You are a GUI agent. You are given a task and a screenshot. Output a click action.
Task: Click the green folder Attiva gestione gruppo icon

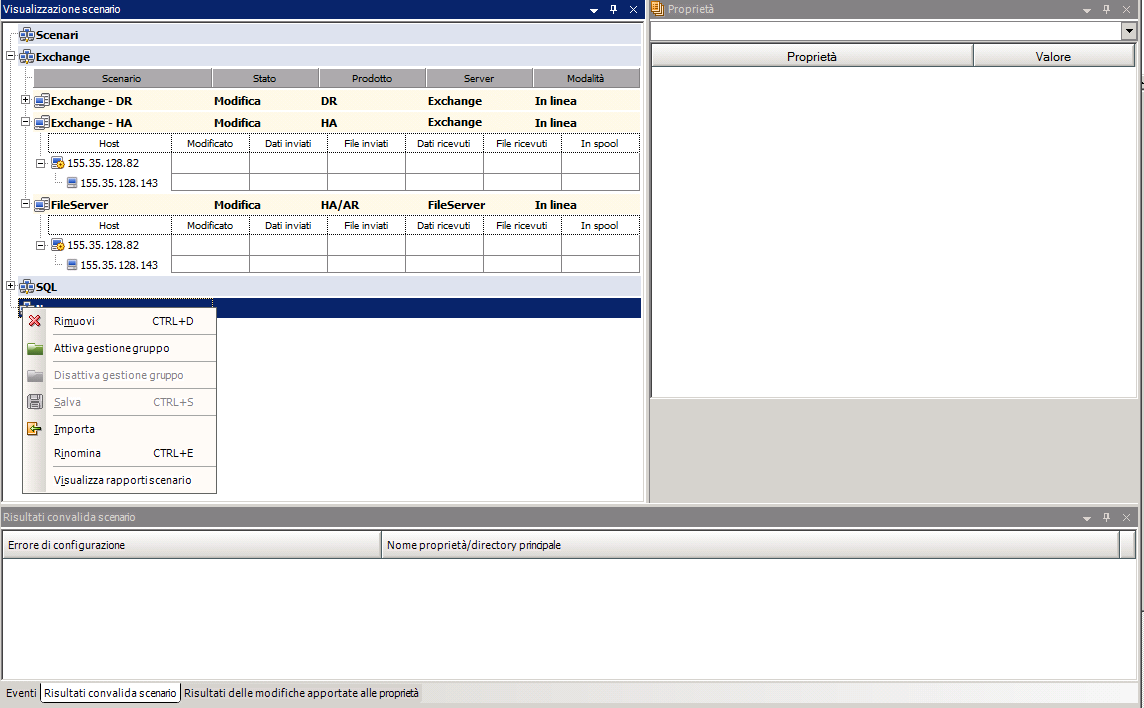[x=34, y=348]
